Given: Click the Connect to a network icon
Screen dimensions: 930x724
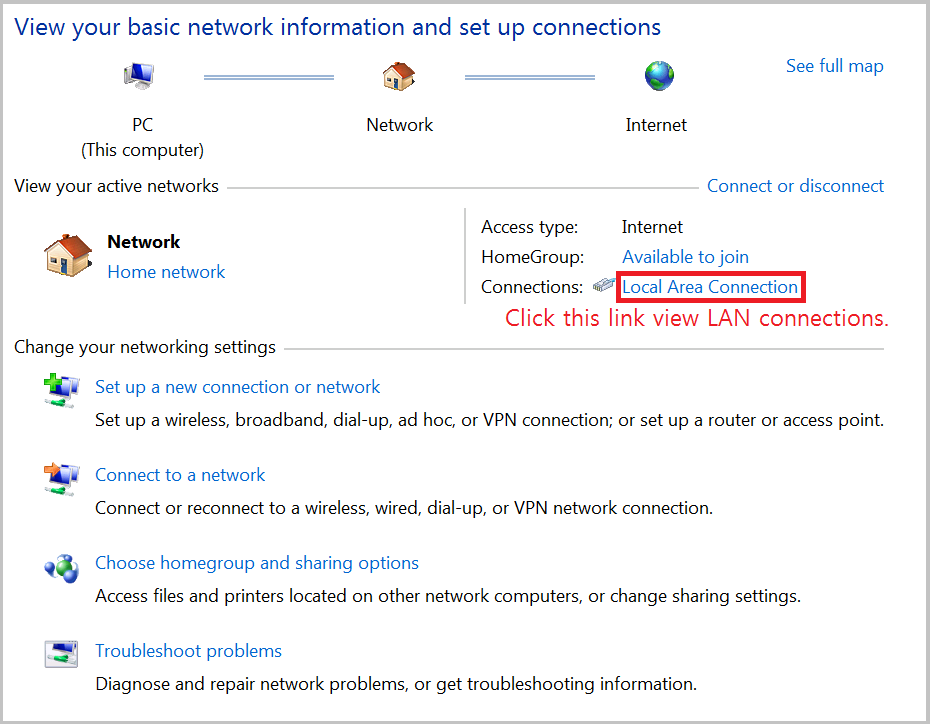Looking at the screenshot, I should pos(61,477).
